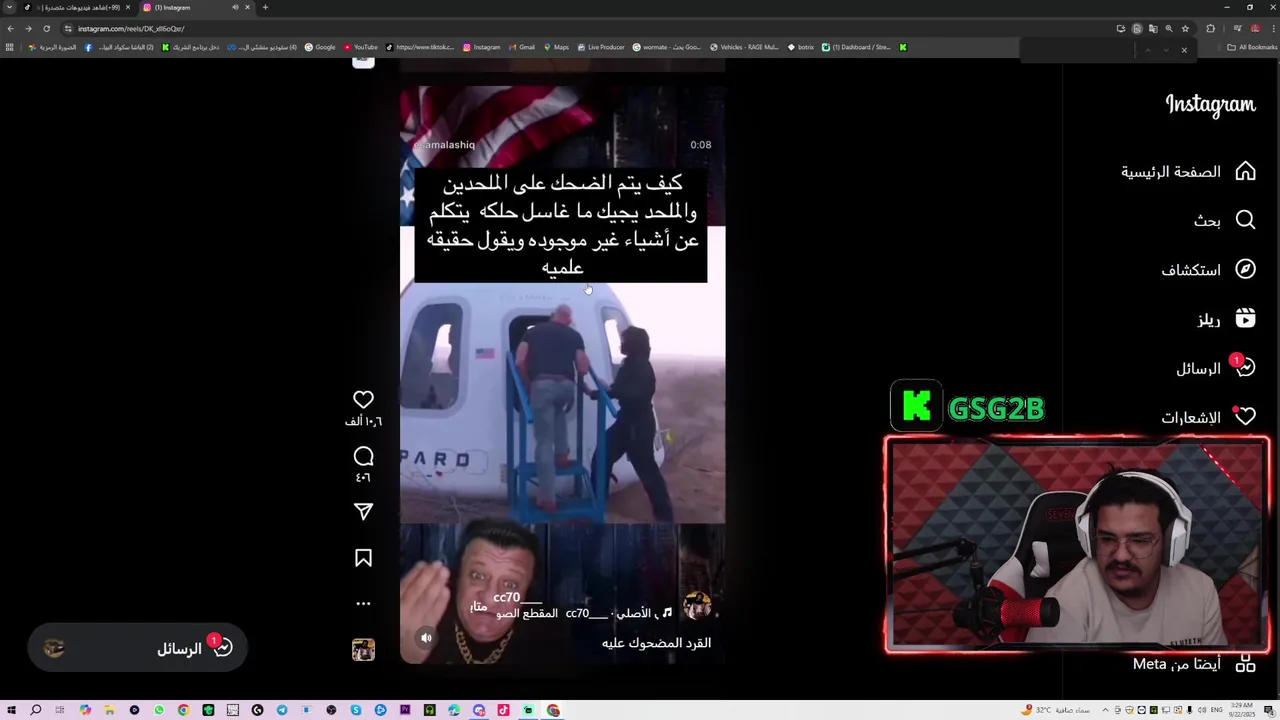The image size is (1280, 720).
Task: Open Instagram Search (بحث)
Action: [1224, 220]
